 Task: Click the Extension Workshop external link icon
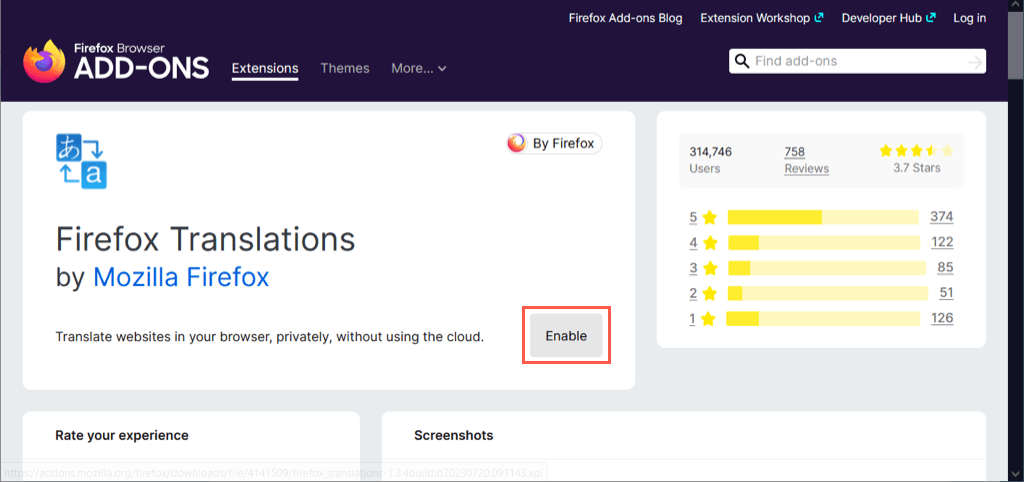pyautogui.click(x=820, y=18)
